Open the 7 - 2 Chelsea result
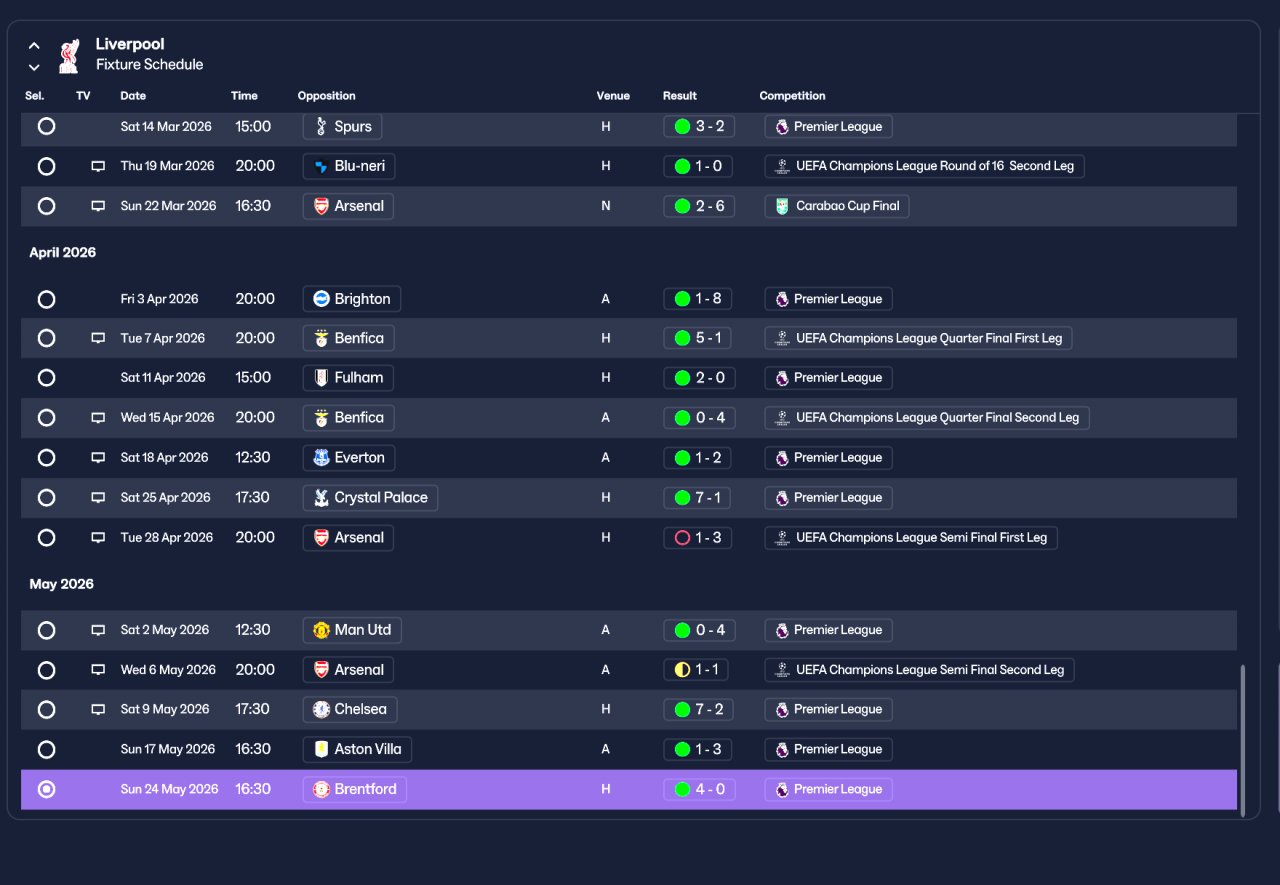1280x885 pixels. [699, 709]
